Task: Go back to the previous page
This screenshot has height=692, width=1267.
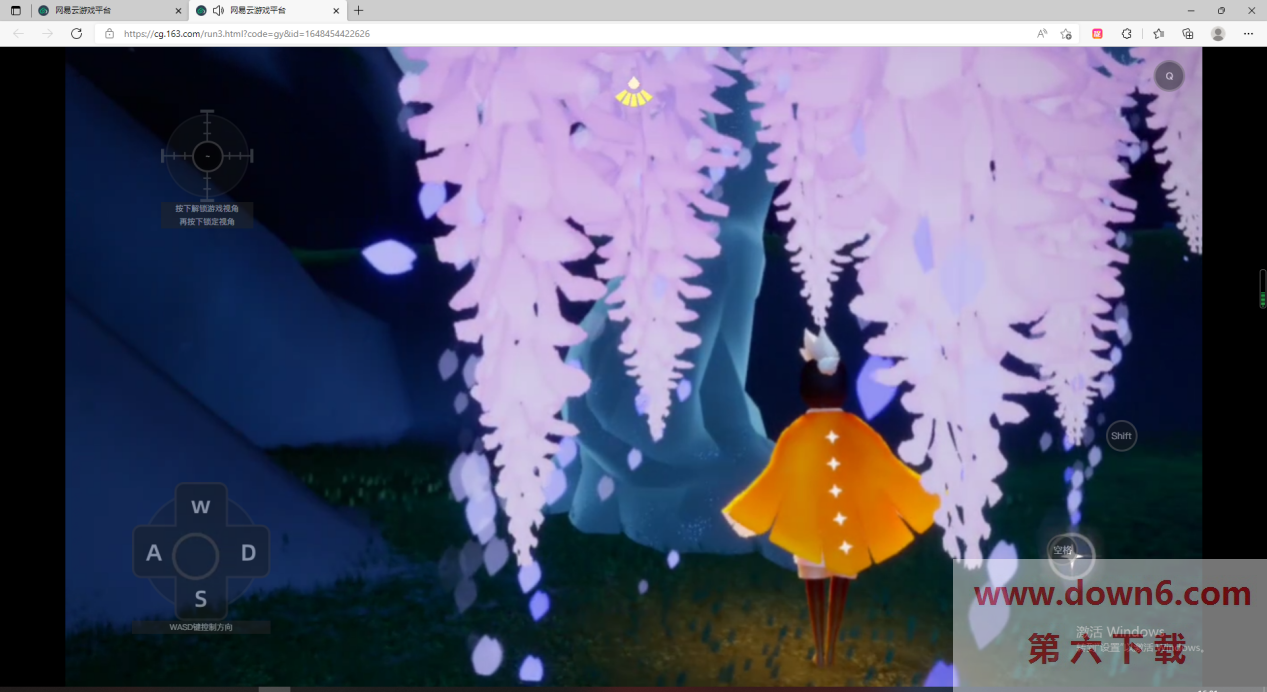Action: point(18,33)
